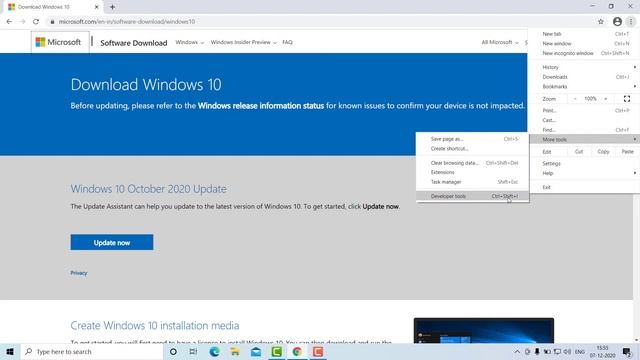Viewport: 640px width, 360px height.
Task: Click the Cut edit button
Action: coord(579,151)
